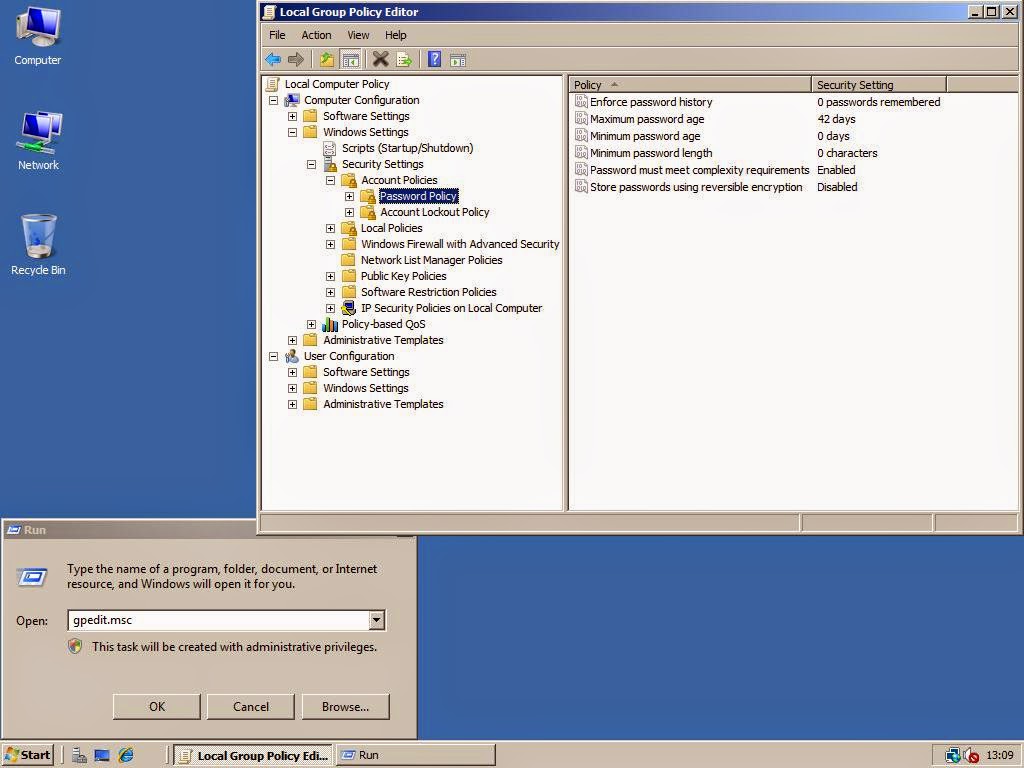Click OK in the Run dialog
The width and height of the screenshot is (1024, 768).
(156, 706)
